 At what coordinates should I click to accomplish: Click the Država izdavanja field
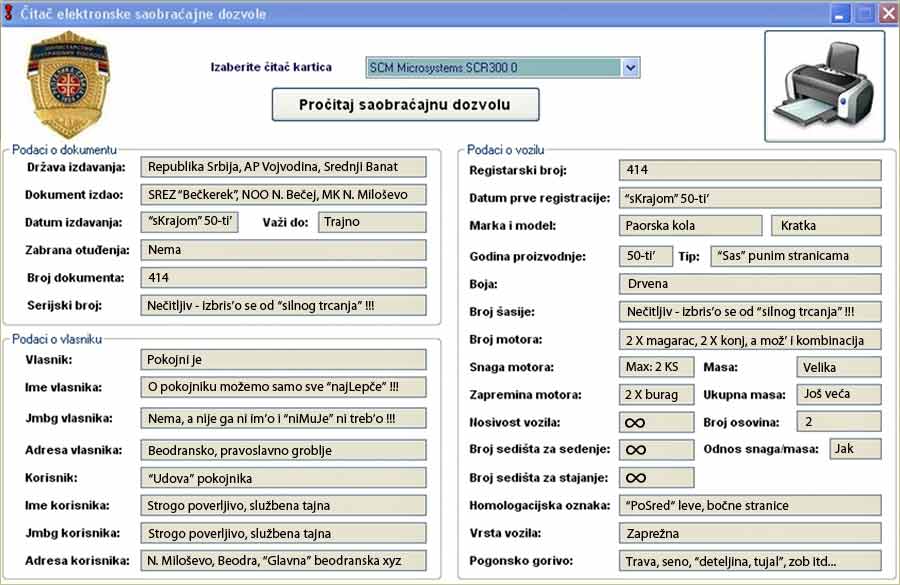tap(283, 167)
